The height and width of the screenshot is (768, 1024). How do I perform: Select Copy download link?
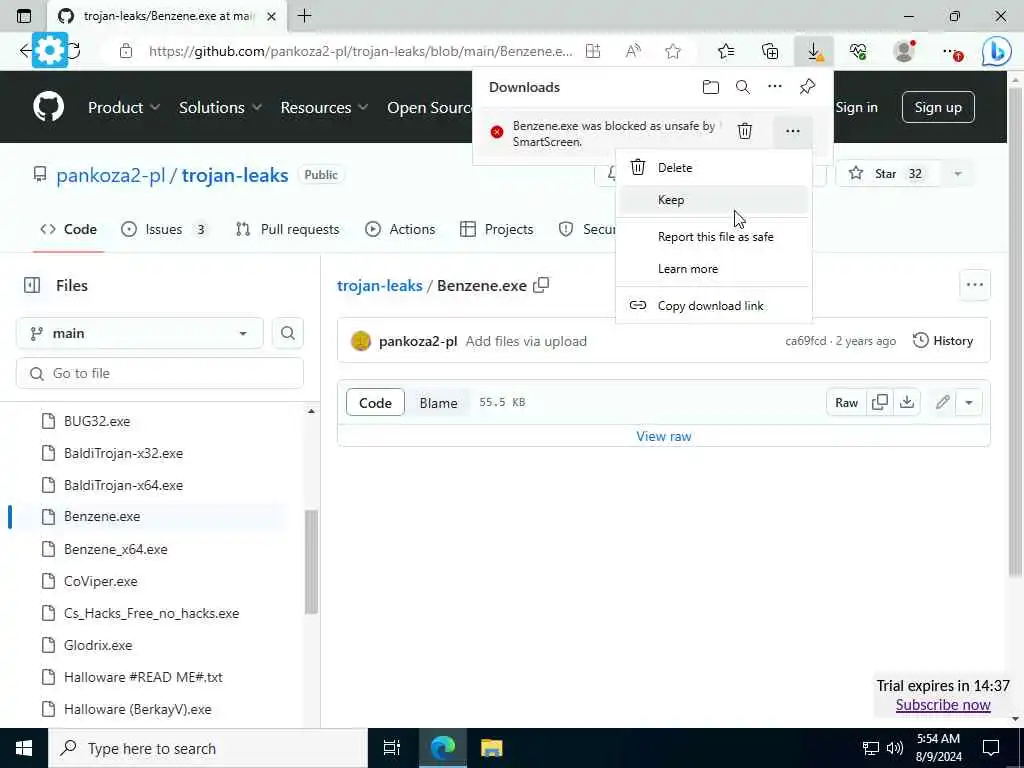click(713, 306)
